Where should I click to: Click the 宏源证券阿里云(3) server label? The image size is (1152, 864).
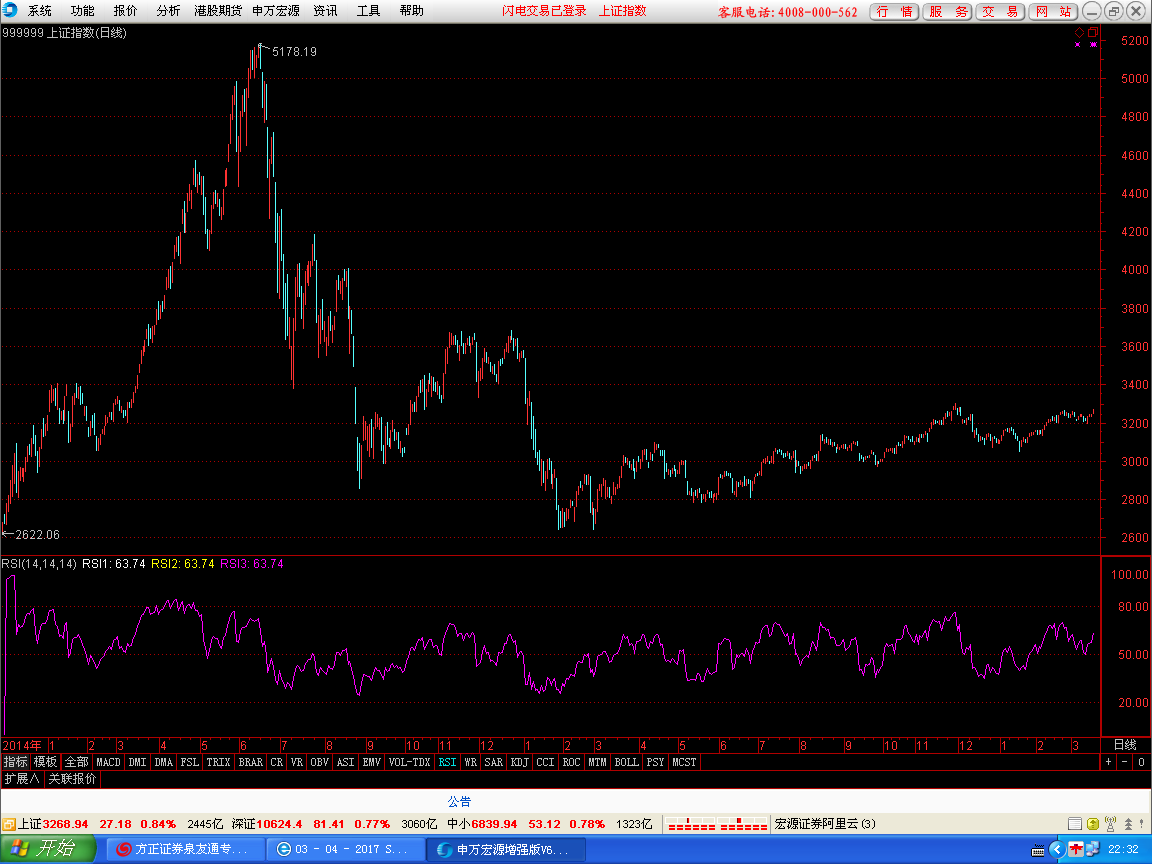click(x=825, y=824)
